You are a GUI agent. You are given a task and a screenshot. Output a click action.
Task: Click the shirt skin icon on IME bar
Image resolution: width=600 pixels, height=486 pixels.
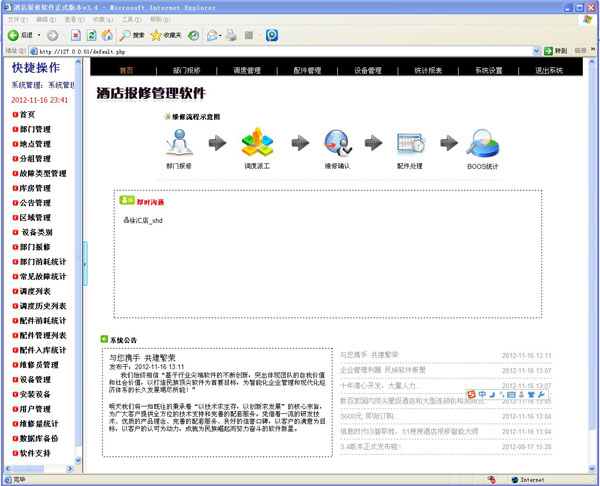(531, 394)
